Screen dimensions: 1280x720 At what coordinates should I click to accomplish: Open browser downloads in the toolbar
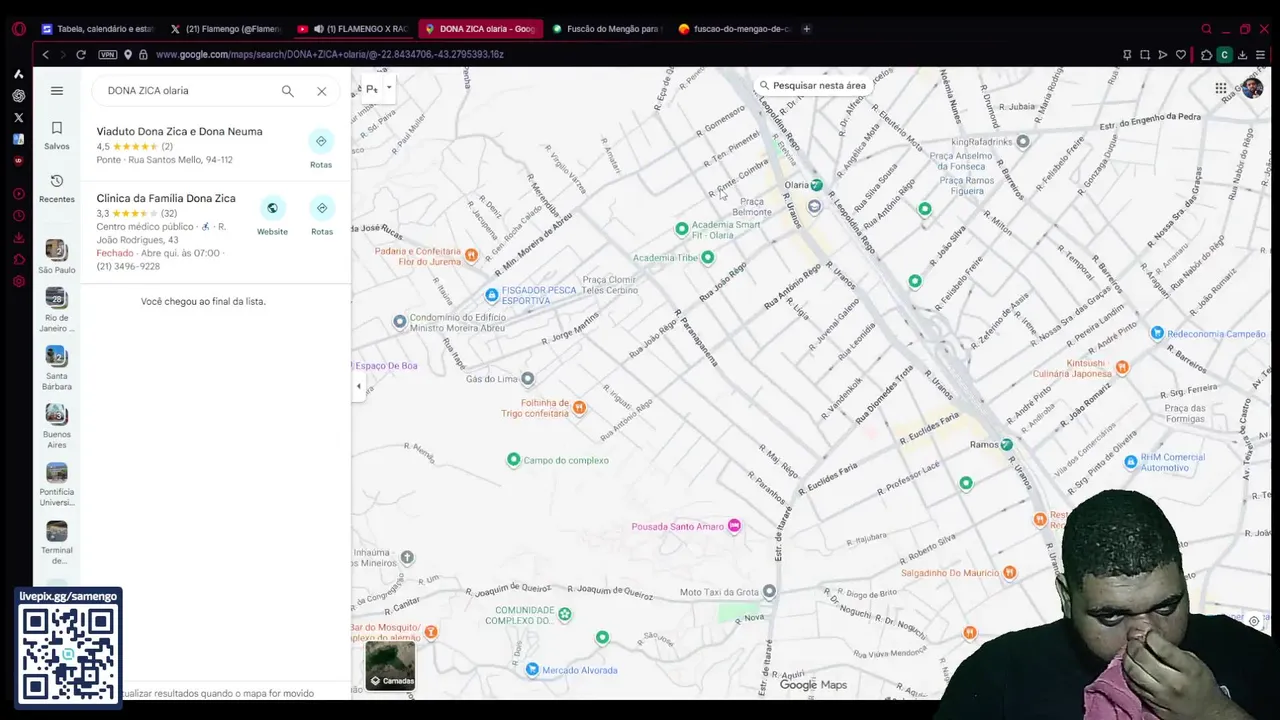1242,55
